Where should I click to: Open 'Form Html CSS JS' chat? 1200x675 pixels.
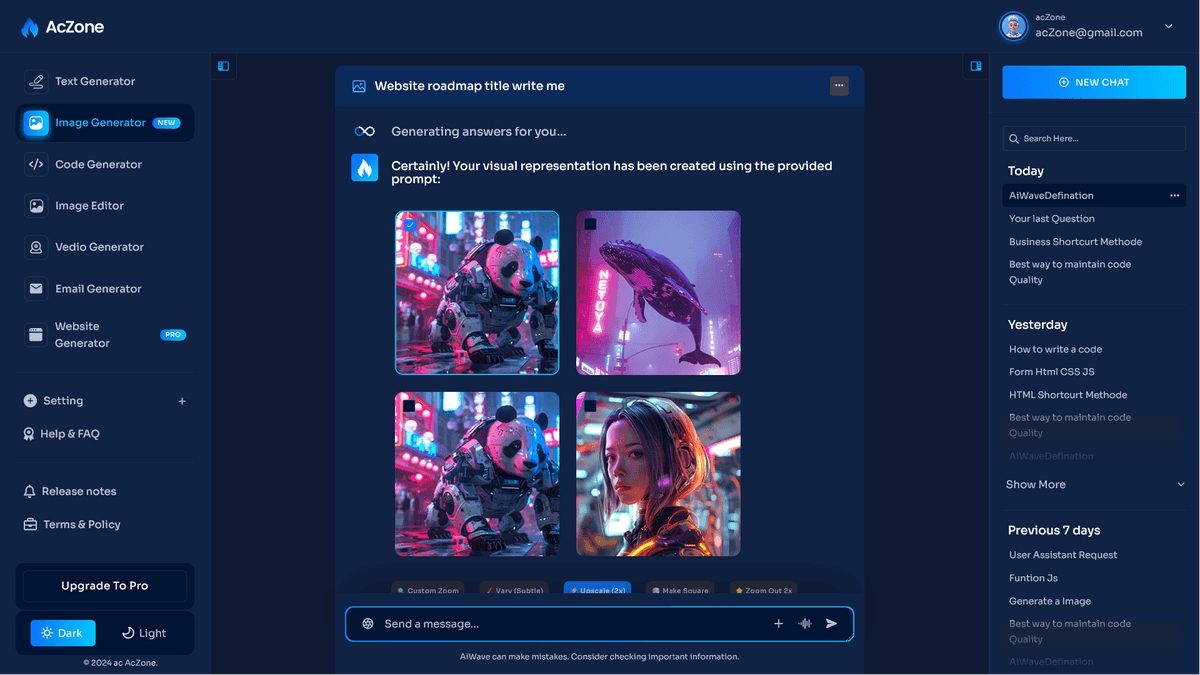(x=1052, y=372)
